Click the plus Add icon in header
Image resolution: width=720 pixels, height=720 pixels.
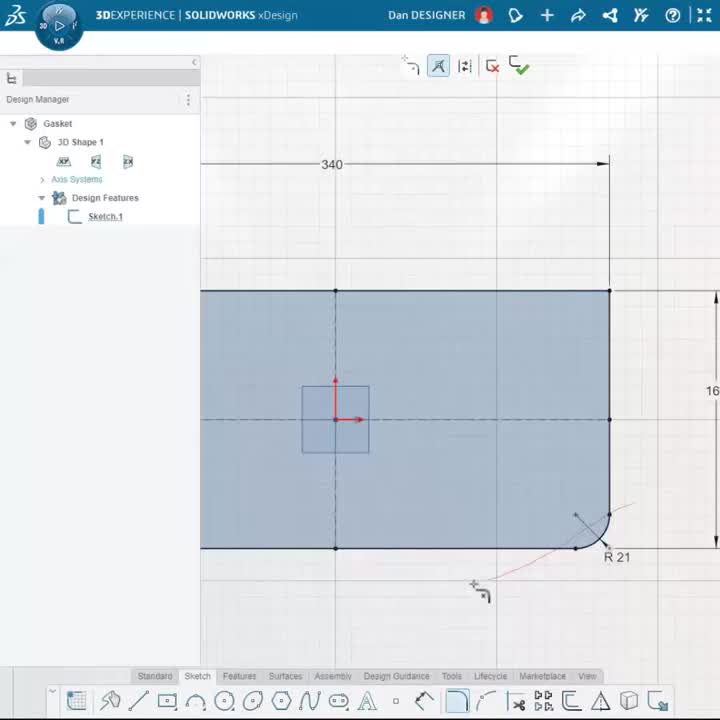(x=547, y=16)
